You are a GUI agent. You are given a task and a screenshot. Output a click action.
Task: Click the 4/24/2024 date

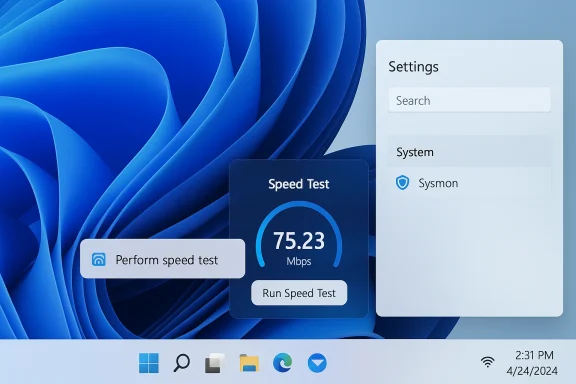(532, 371)
